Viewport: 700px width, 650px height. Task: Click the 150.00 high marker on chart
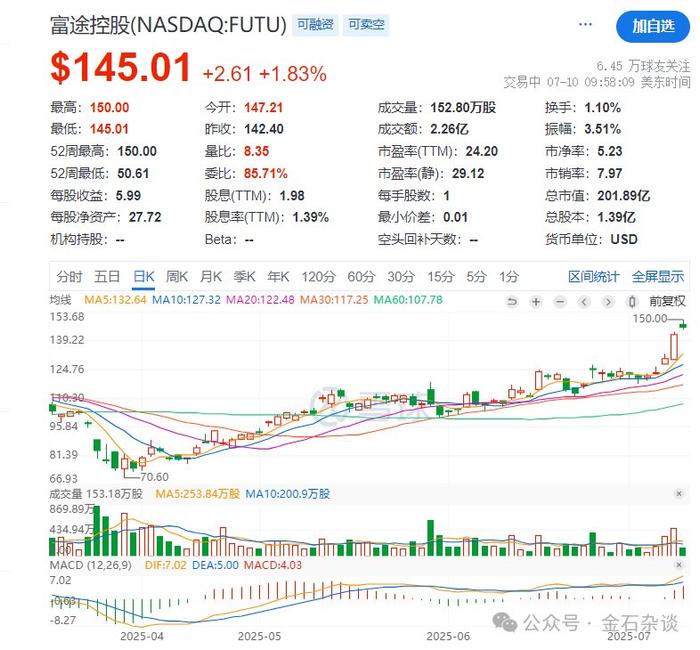pos(650,318)
